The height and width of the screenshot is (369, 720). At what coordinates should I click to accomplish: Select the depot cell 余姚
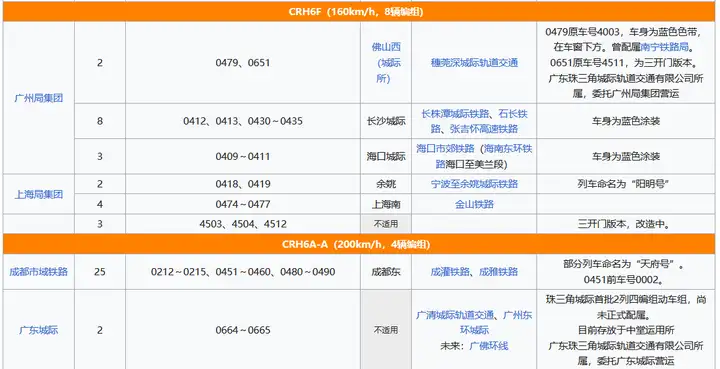[386, 184]
